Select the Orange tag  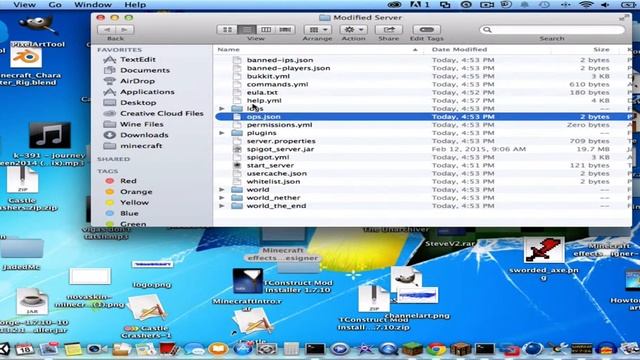point(136,192)
